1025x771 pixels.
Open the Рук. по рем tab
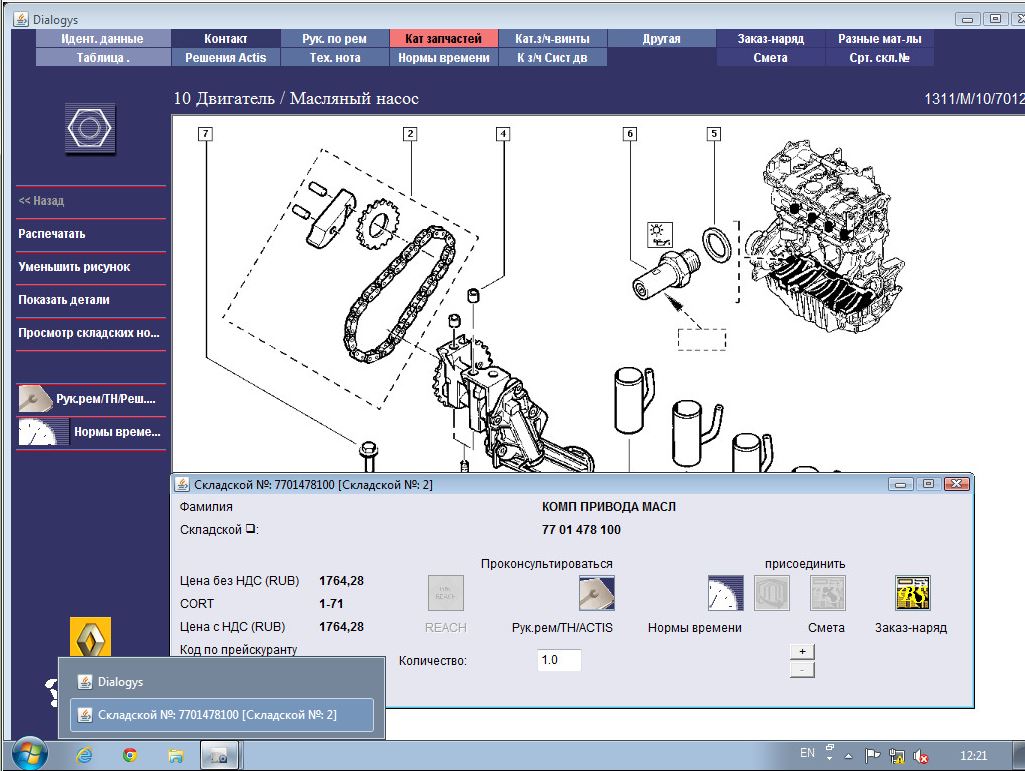335,39
